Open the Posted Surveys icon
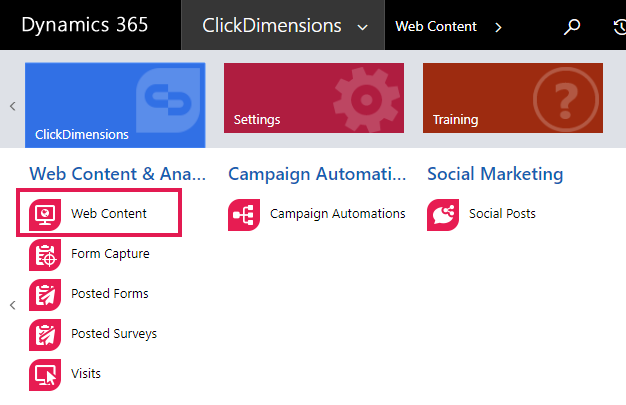626x405 pixels. [45, 334]
